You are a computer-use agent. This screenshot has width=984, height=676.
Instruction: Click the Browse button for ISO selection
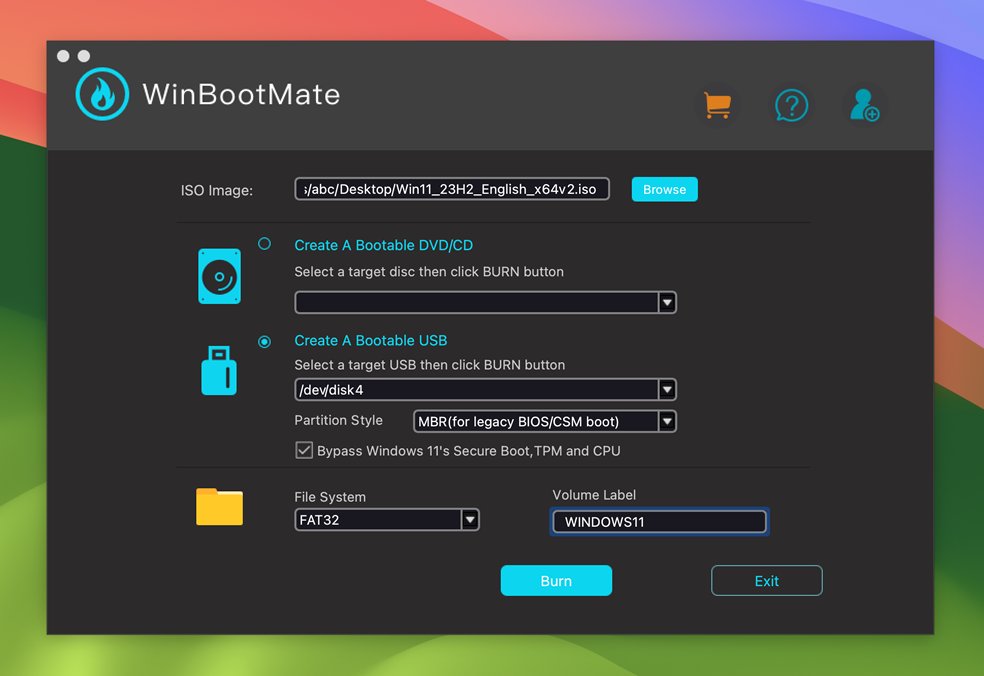click(664, 188)
